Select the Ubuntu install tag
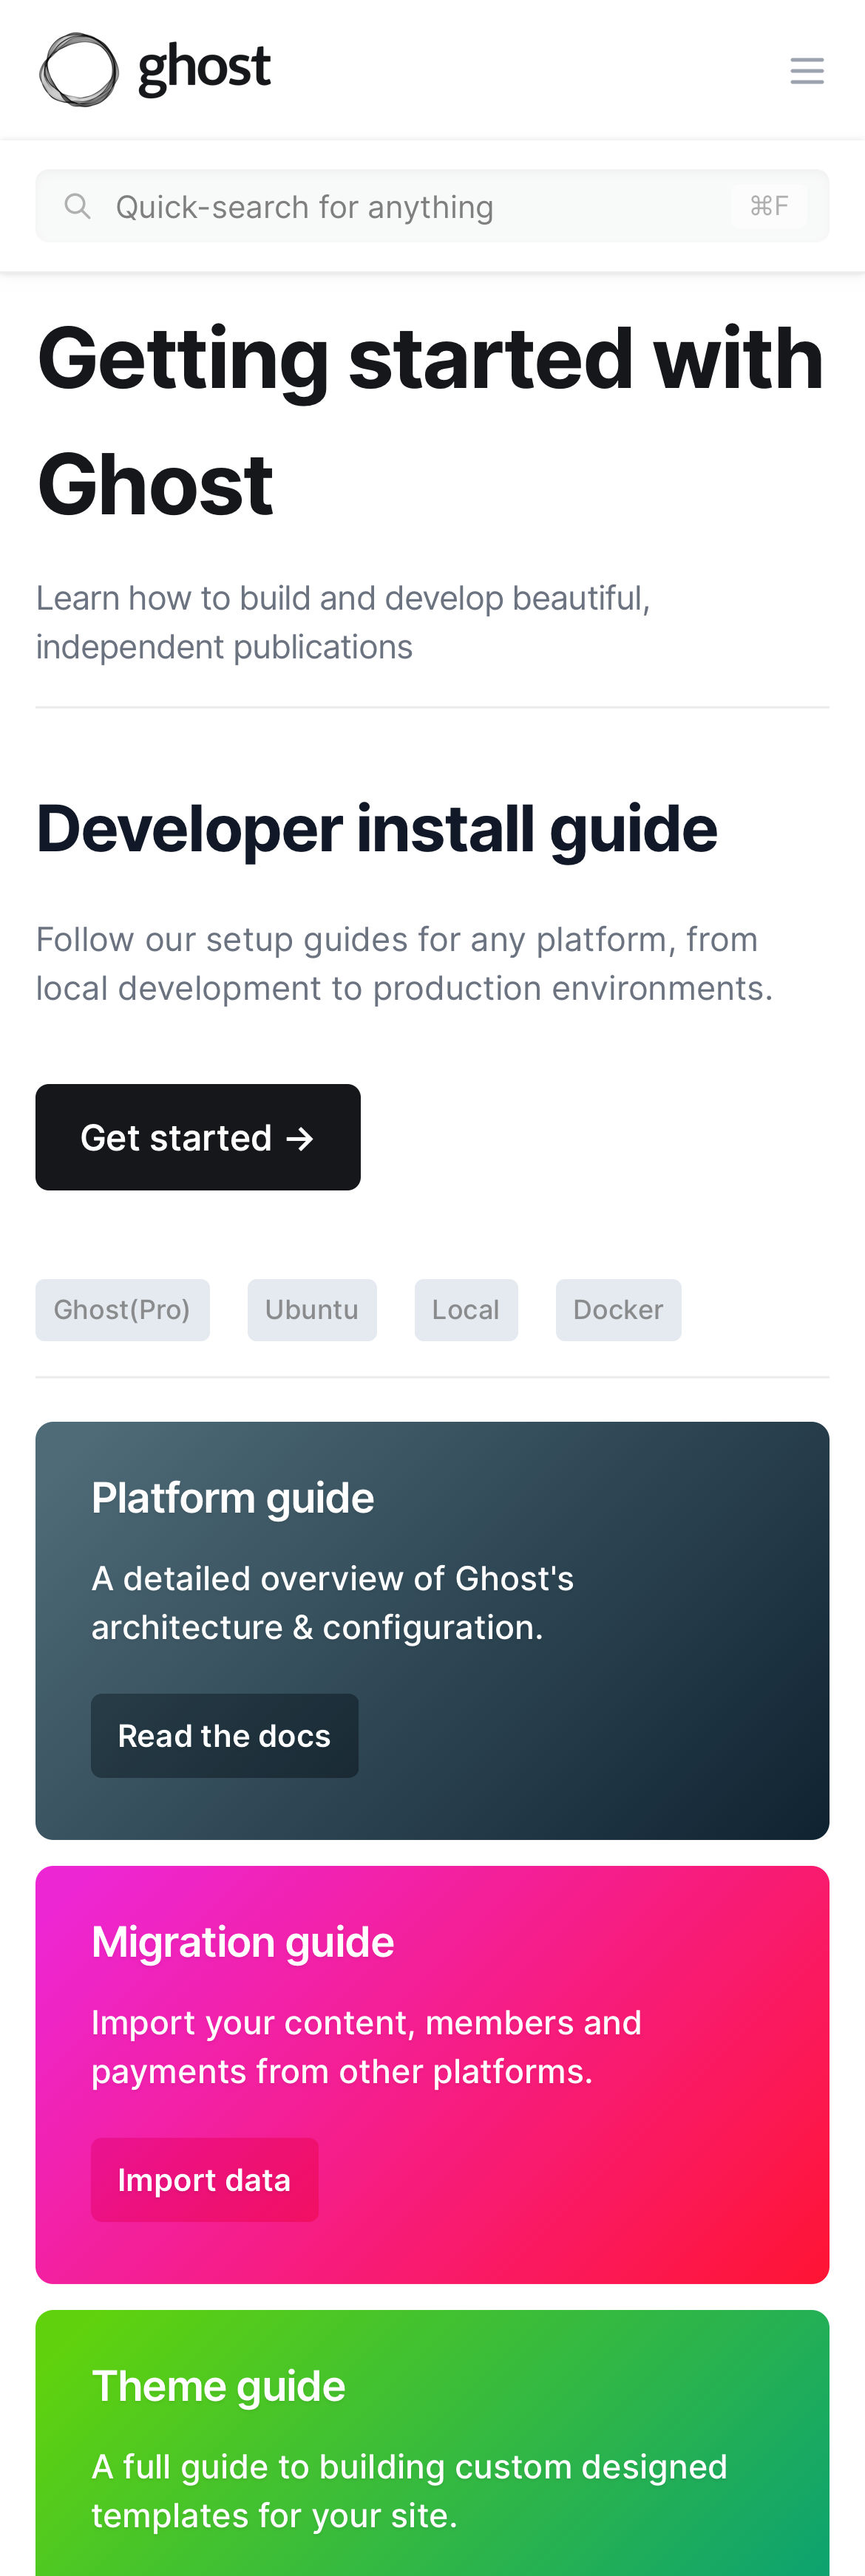The width and height of the screenshot is (865, 2576). [312, 1310]
